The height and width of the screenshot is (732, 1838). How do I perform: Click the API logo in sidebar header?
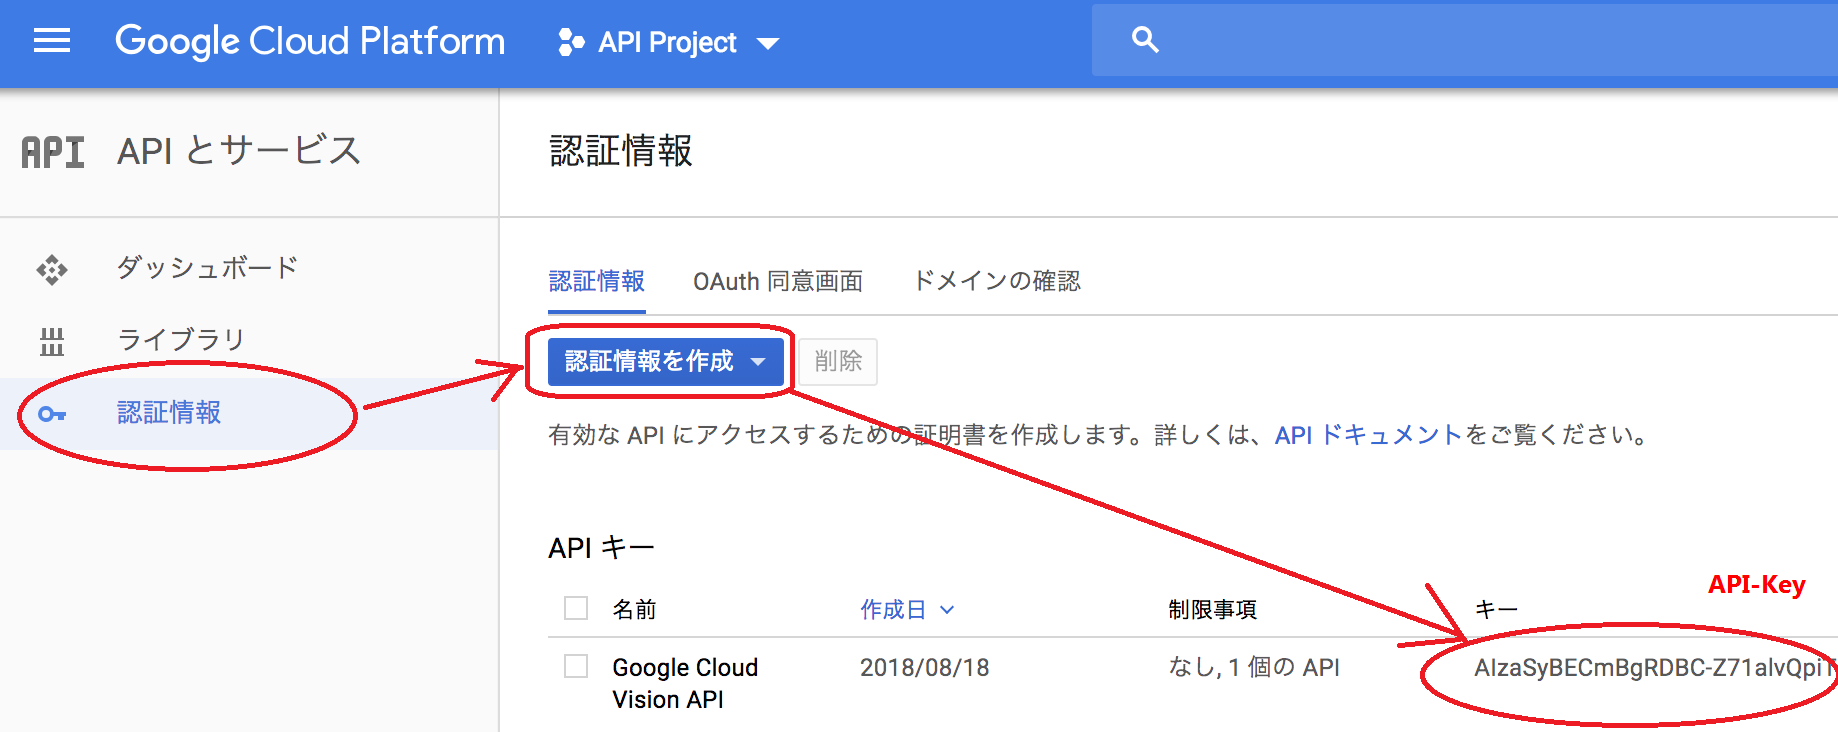(x=53, y=152)
